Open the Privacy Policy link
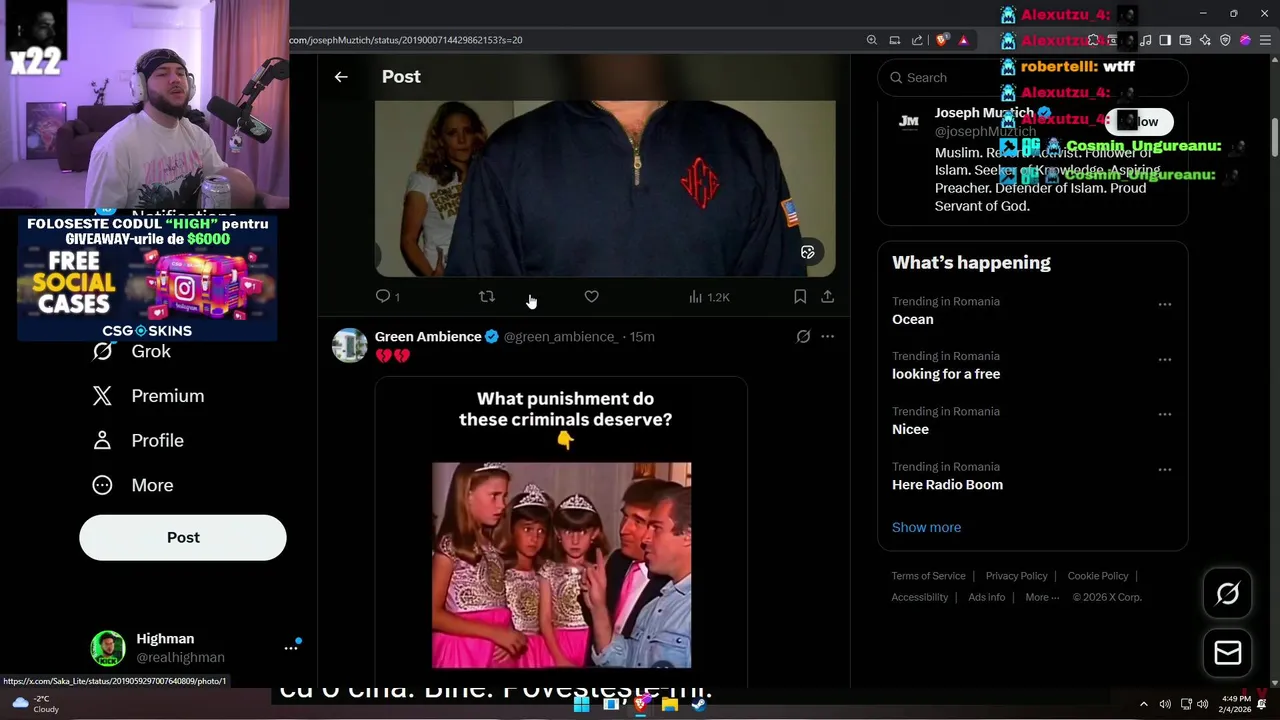Image resolution: width=1280 pixels, height=720 pixels. tap(1016, 576)
